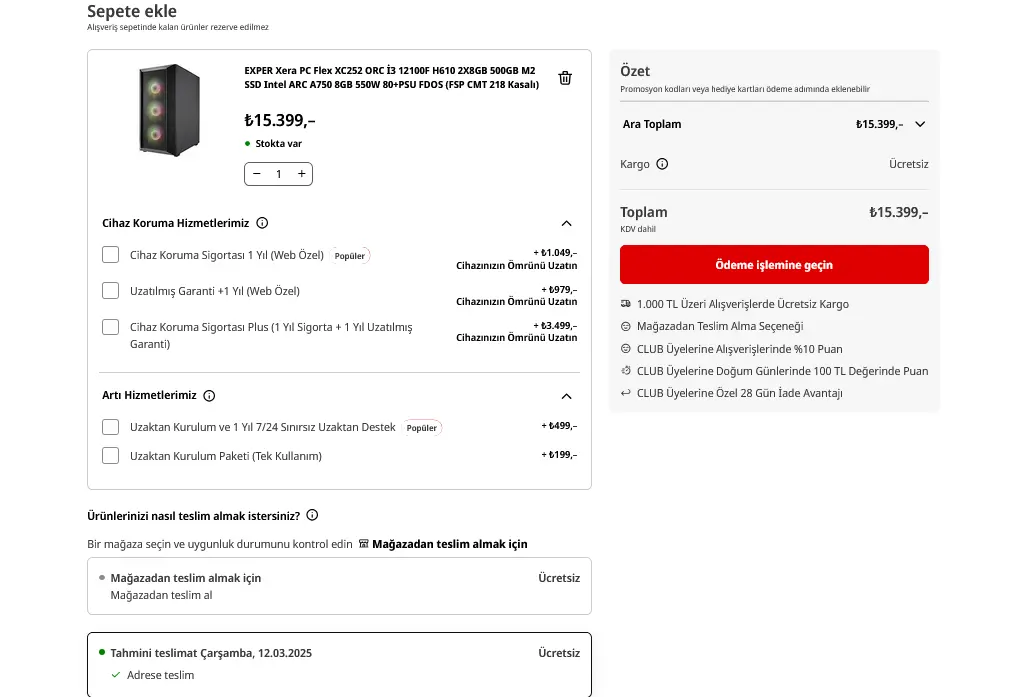Click icon beside CLUB %10 Puan benefit
The image size is (1026, 697).
click(x=626, y=349)
